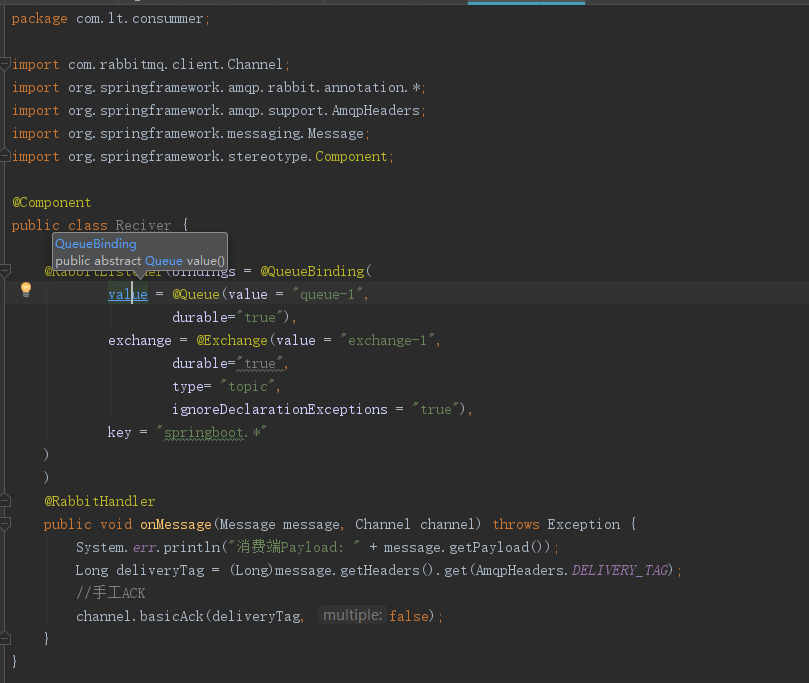Click the "exchange-1" string literal

click(389, 340)
